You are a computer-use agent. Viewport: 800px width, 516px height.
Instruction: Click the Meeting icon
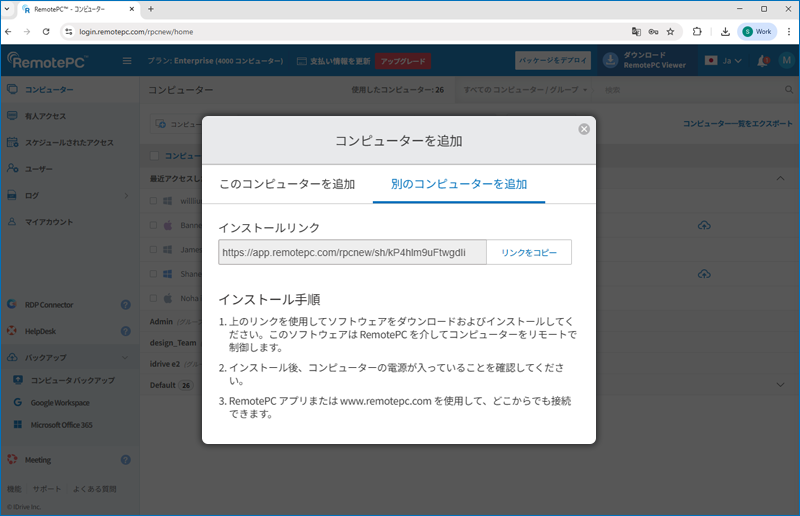point(12,459)
